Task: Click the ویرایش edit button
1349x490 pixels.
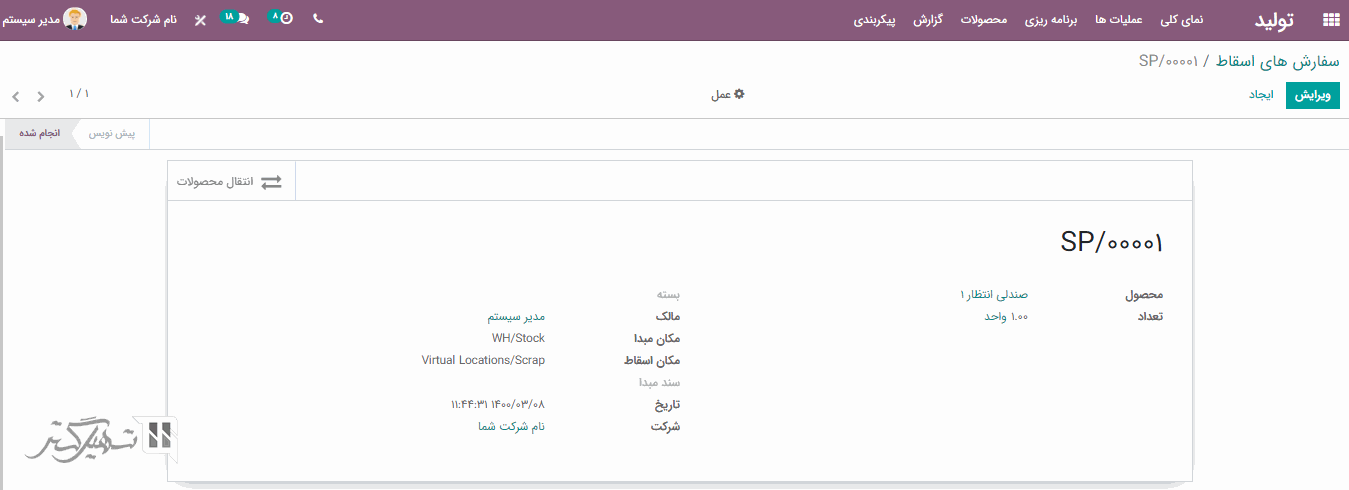Action: (1312, 95)
